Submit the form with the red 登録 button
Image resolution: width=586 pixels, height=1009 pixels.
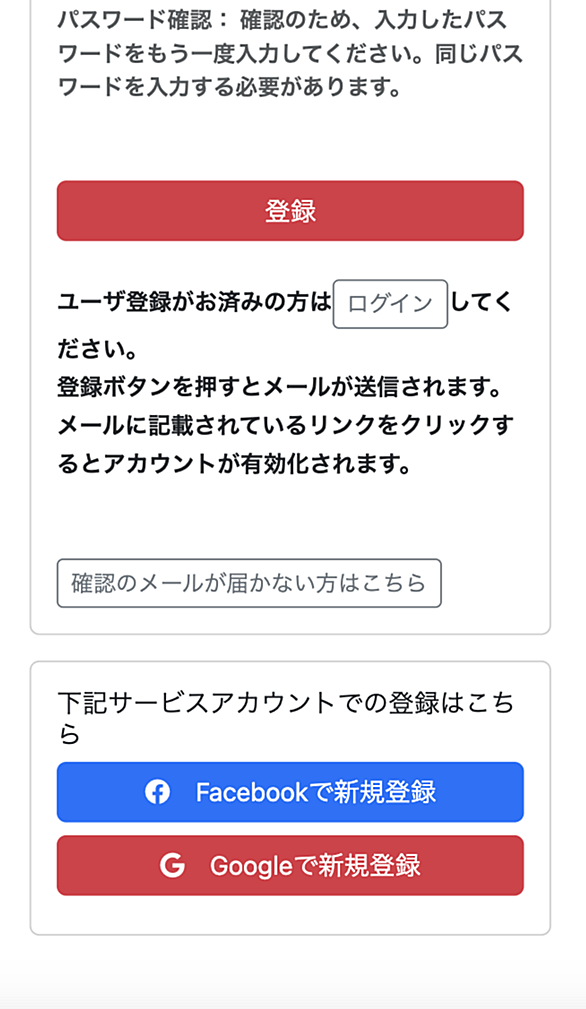coord(290,211)
